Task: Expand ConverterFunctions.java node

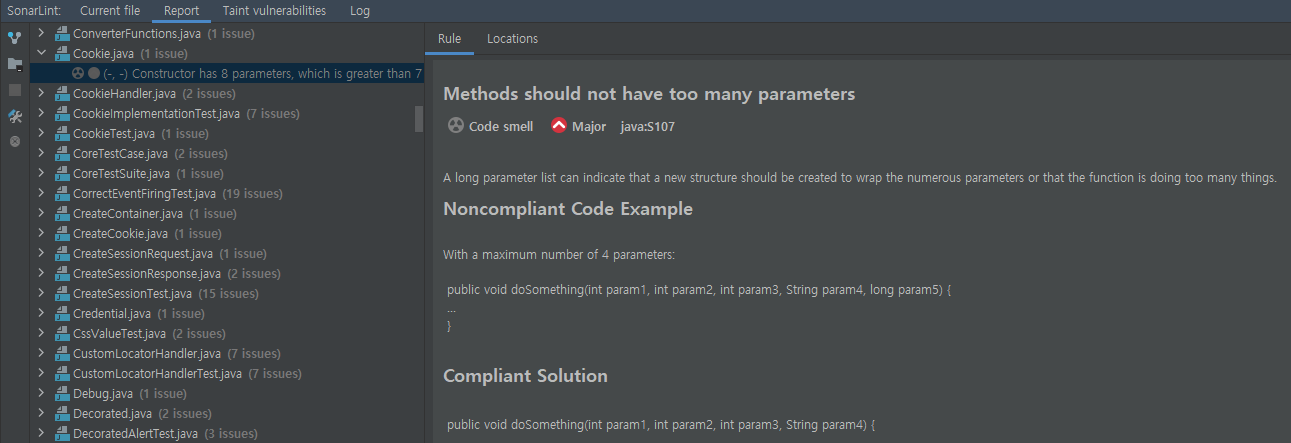Action: click(41, 33)
